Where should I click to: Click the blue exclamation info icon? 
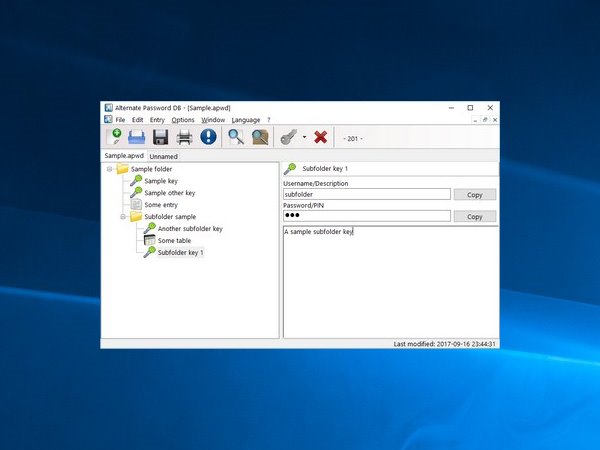[208, 137]
